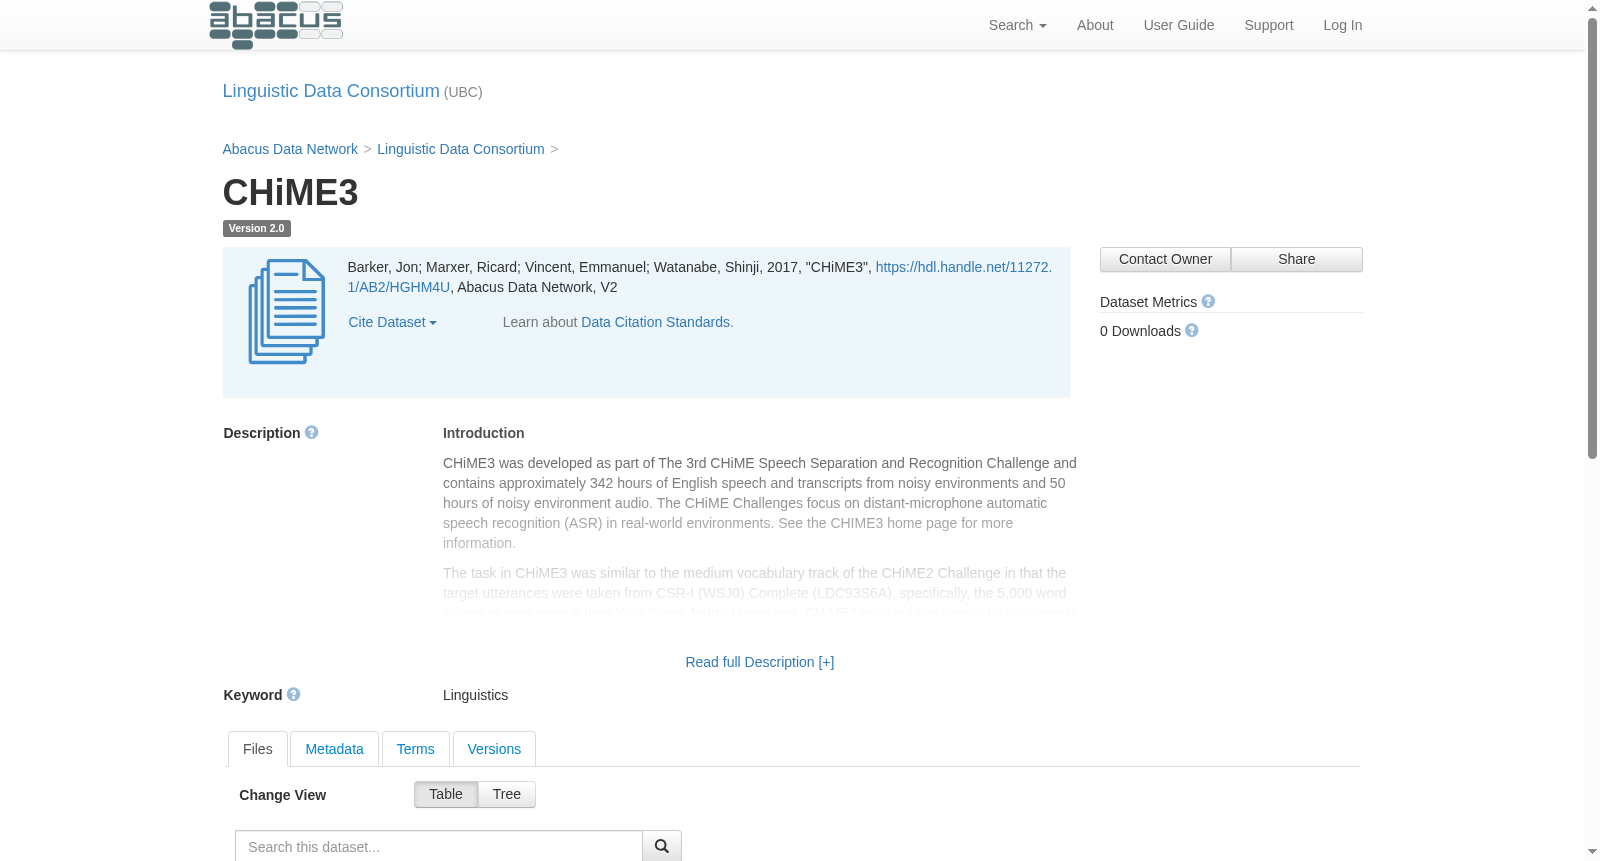Viewport: 1600px width, 861px height.
Task: Switch to the Versions tab
Action: [494, 749]
